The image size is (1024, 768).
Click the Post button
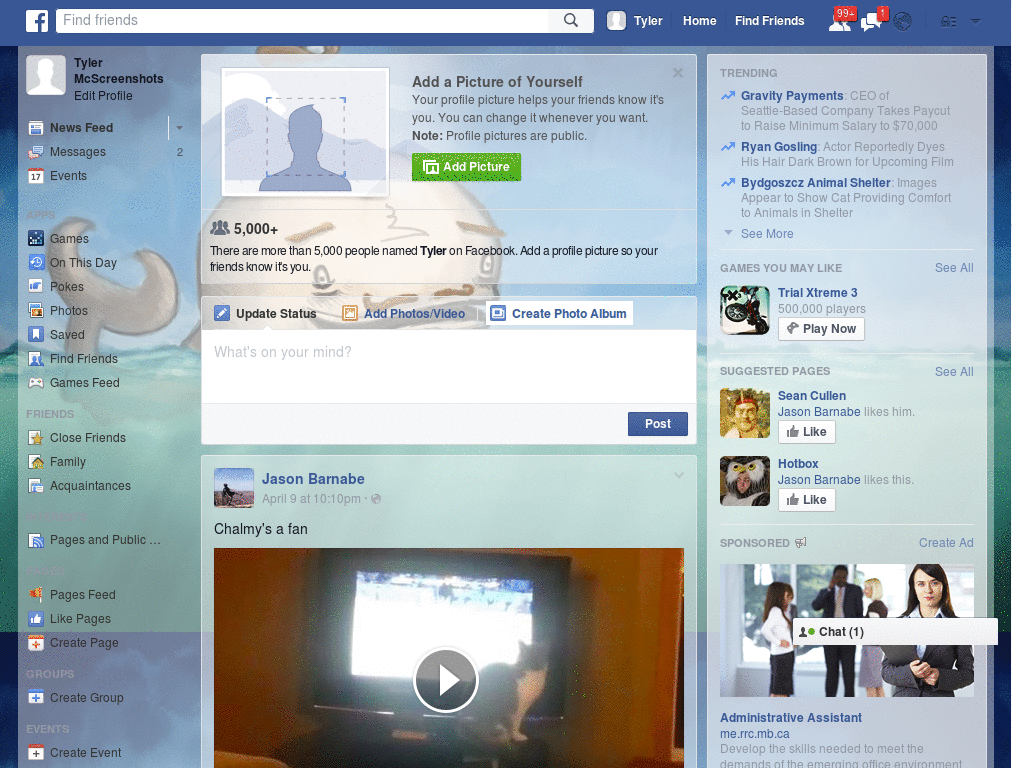tap(658, 424)
